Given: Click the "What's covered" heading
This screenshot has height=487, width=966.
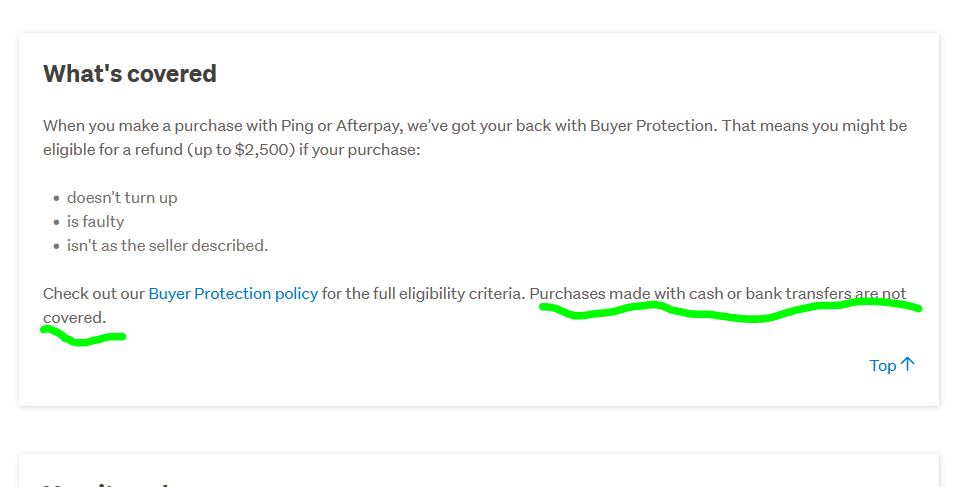Looking at the screenshot, I should (x=130, y=74).
